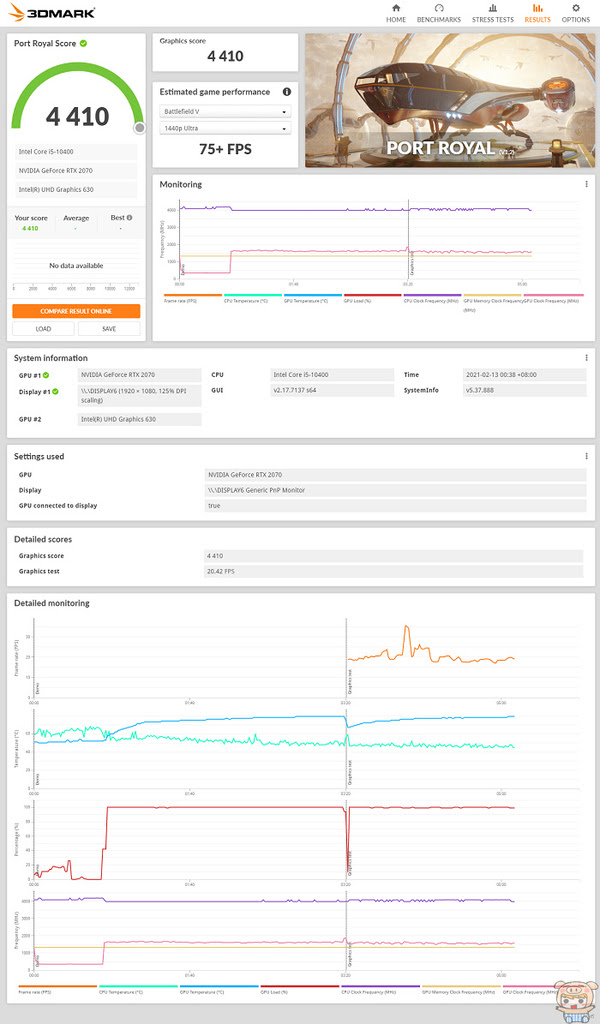The image size is (600, 1024).
Task: Click the score gauge end knob
Action: pos(139,128)
